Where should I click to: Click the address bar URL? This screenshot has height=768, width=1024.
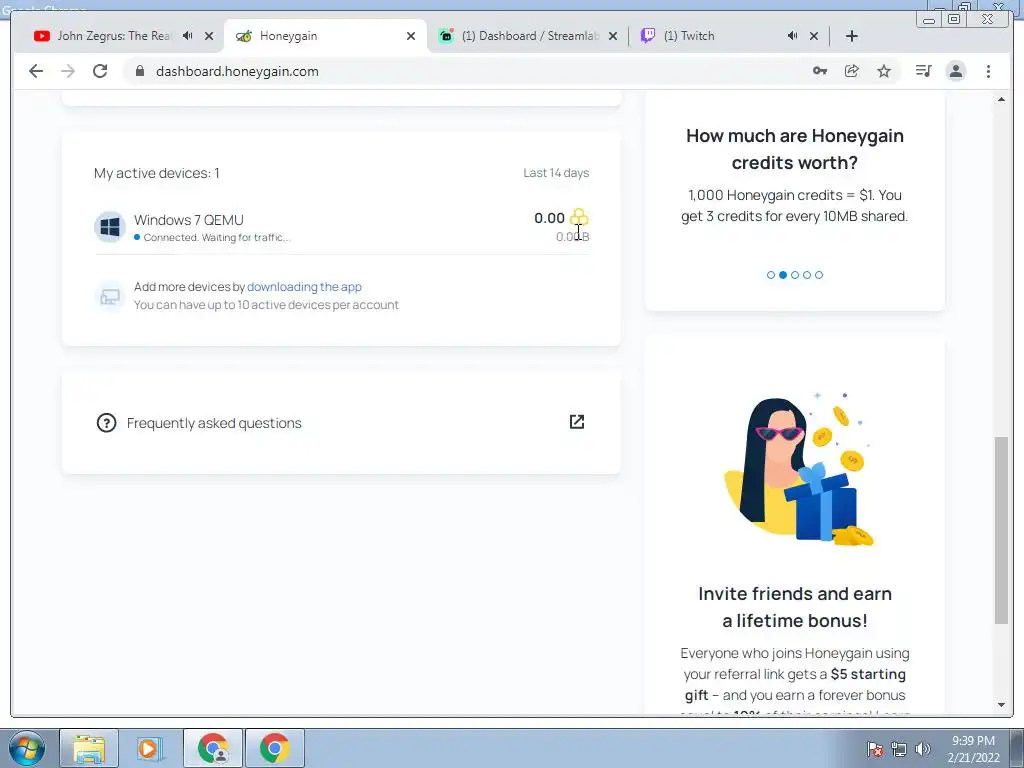point(237,71)
